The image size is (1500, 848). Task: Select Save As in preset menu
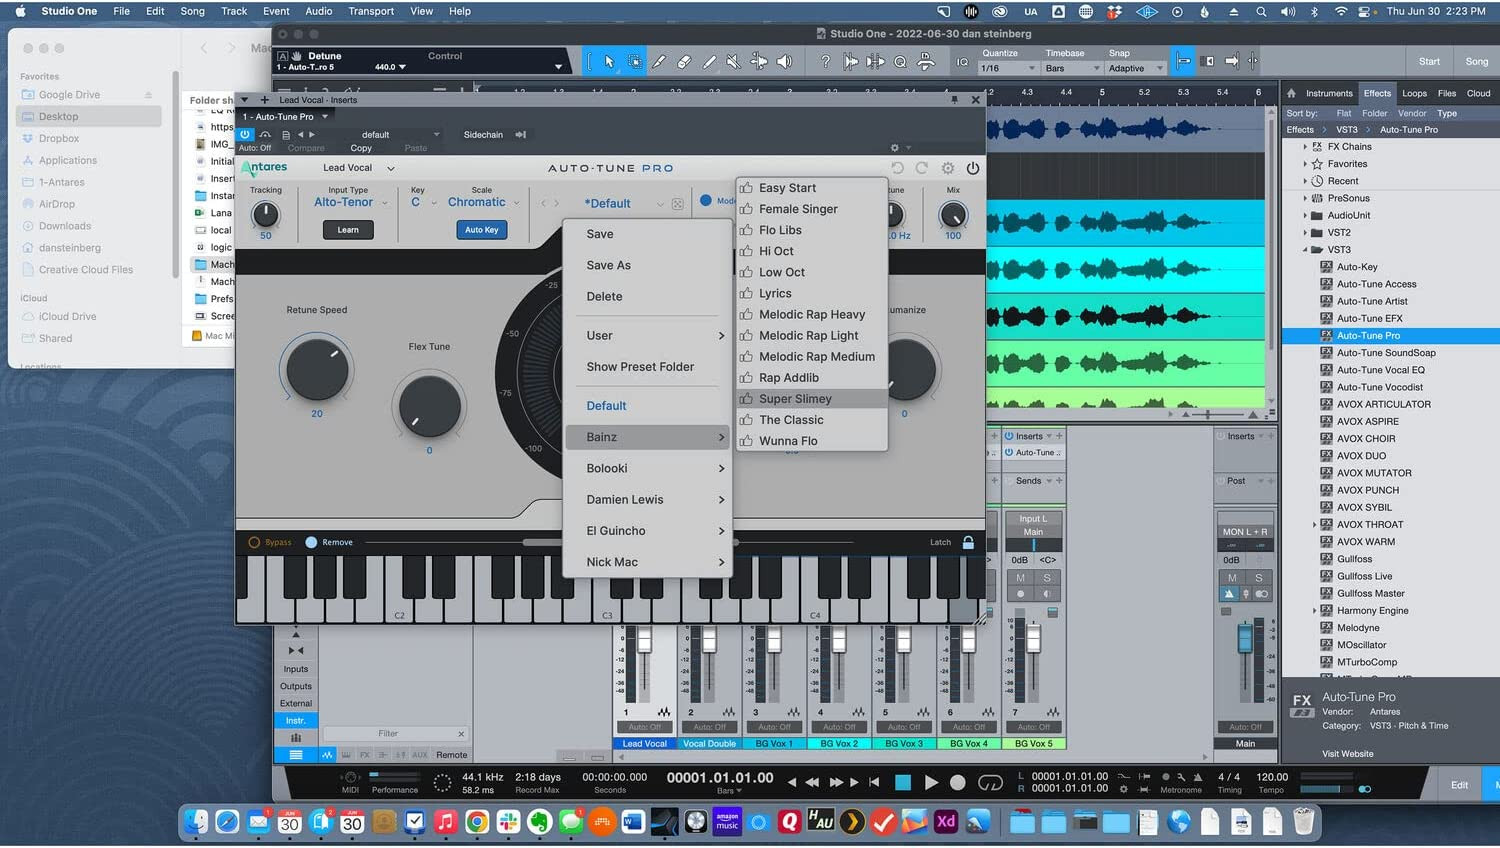(608, 265)
